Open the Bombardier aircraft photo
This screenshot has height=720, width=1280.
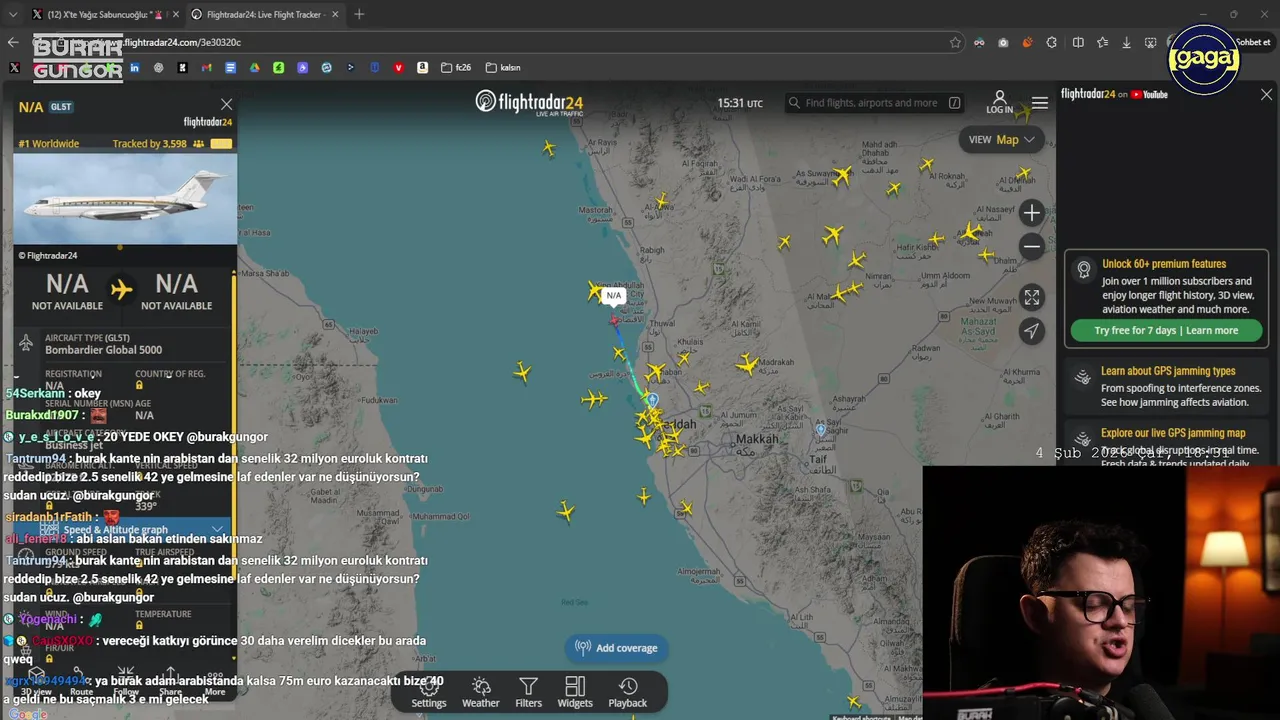tap(125, 199)
